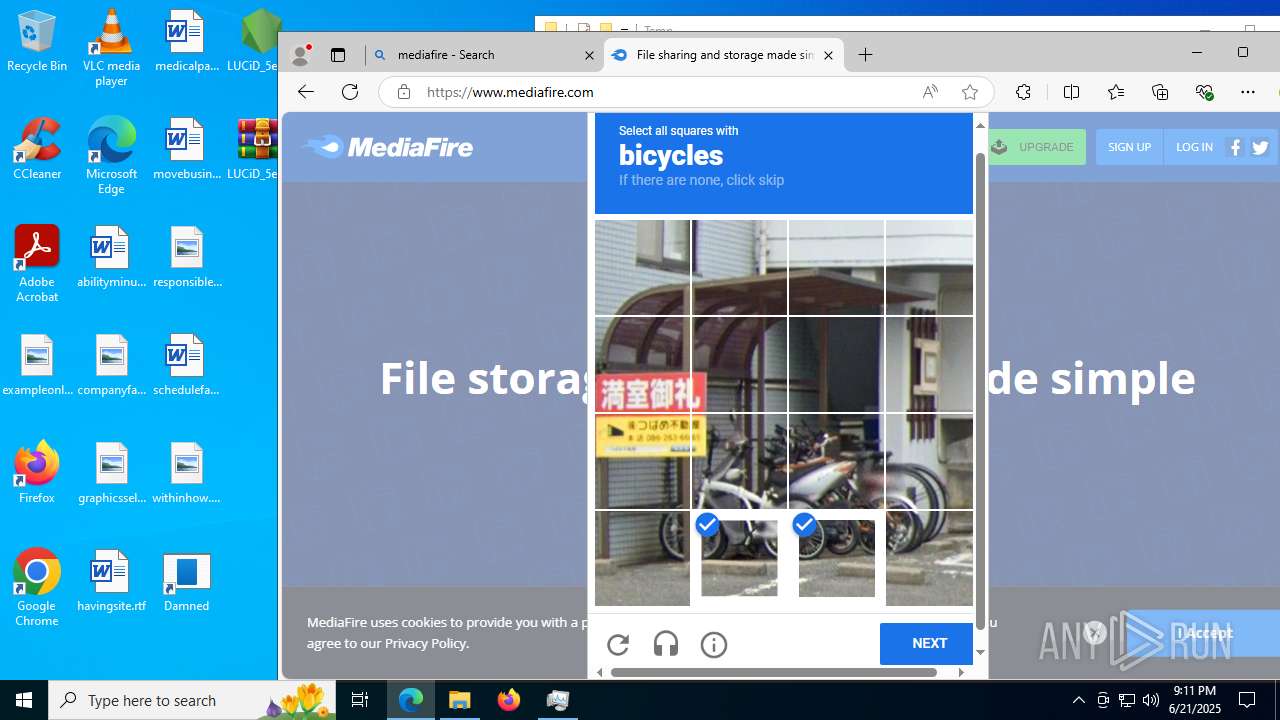Select Google Chrome desktop shortcut
Viewport: 1280px width, 720px height.
(x=37, y=588)
